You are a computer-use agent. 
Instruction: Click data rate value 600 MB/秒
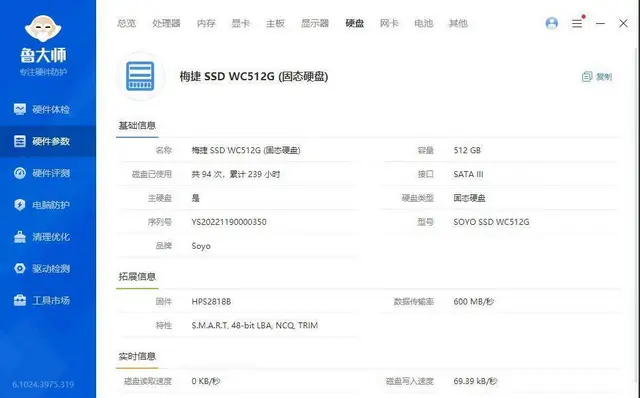[x=474, y=302]
